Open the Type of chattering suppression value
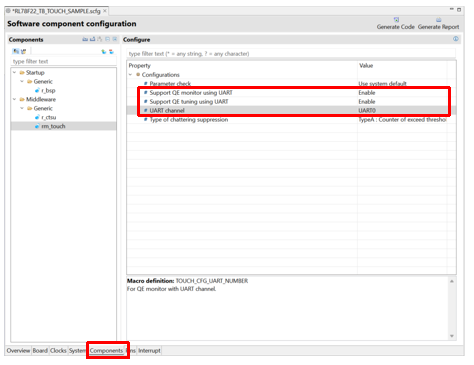 pyautogui.click(x=403, y=120)
